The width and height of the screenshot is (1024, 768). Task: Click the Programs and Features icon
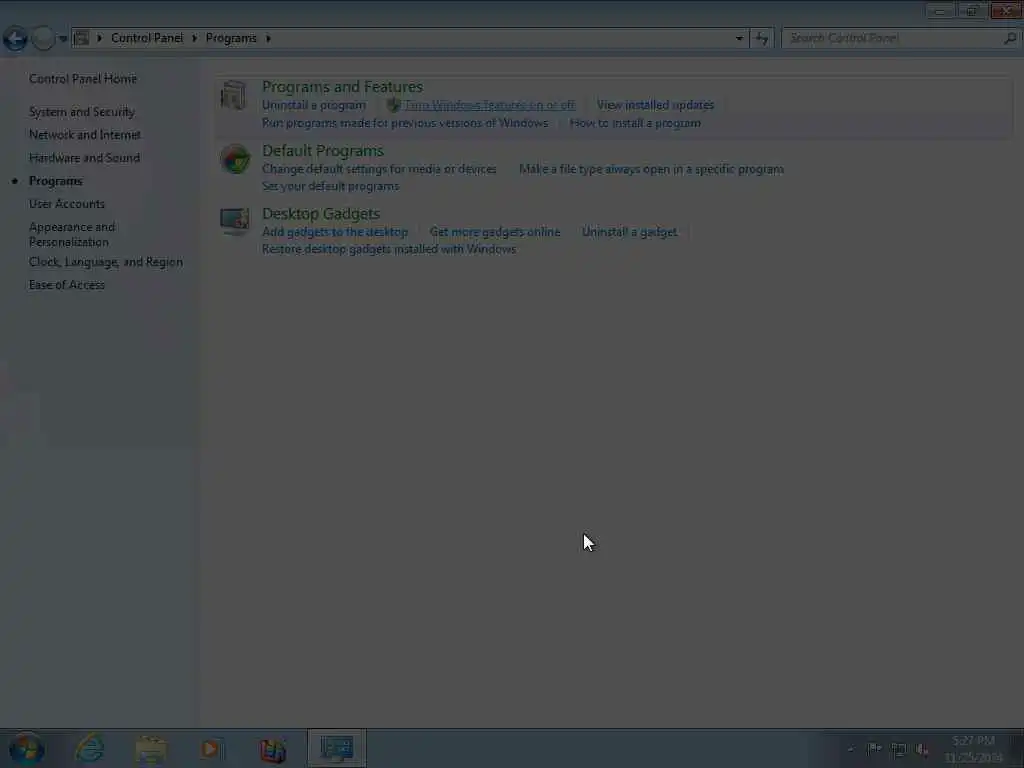tap(234, 95)
